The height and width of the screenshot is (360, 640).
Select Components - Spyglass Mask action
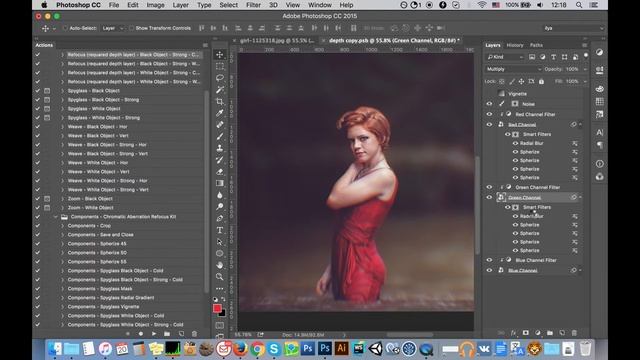point(100,289)
